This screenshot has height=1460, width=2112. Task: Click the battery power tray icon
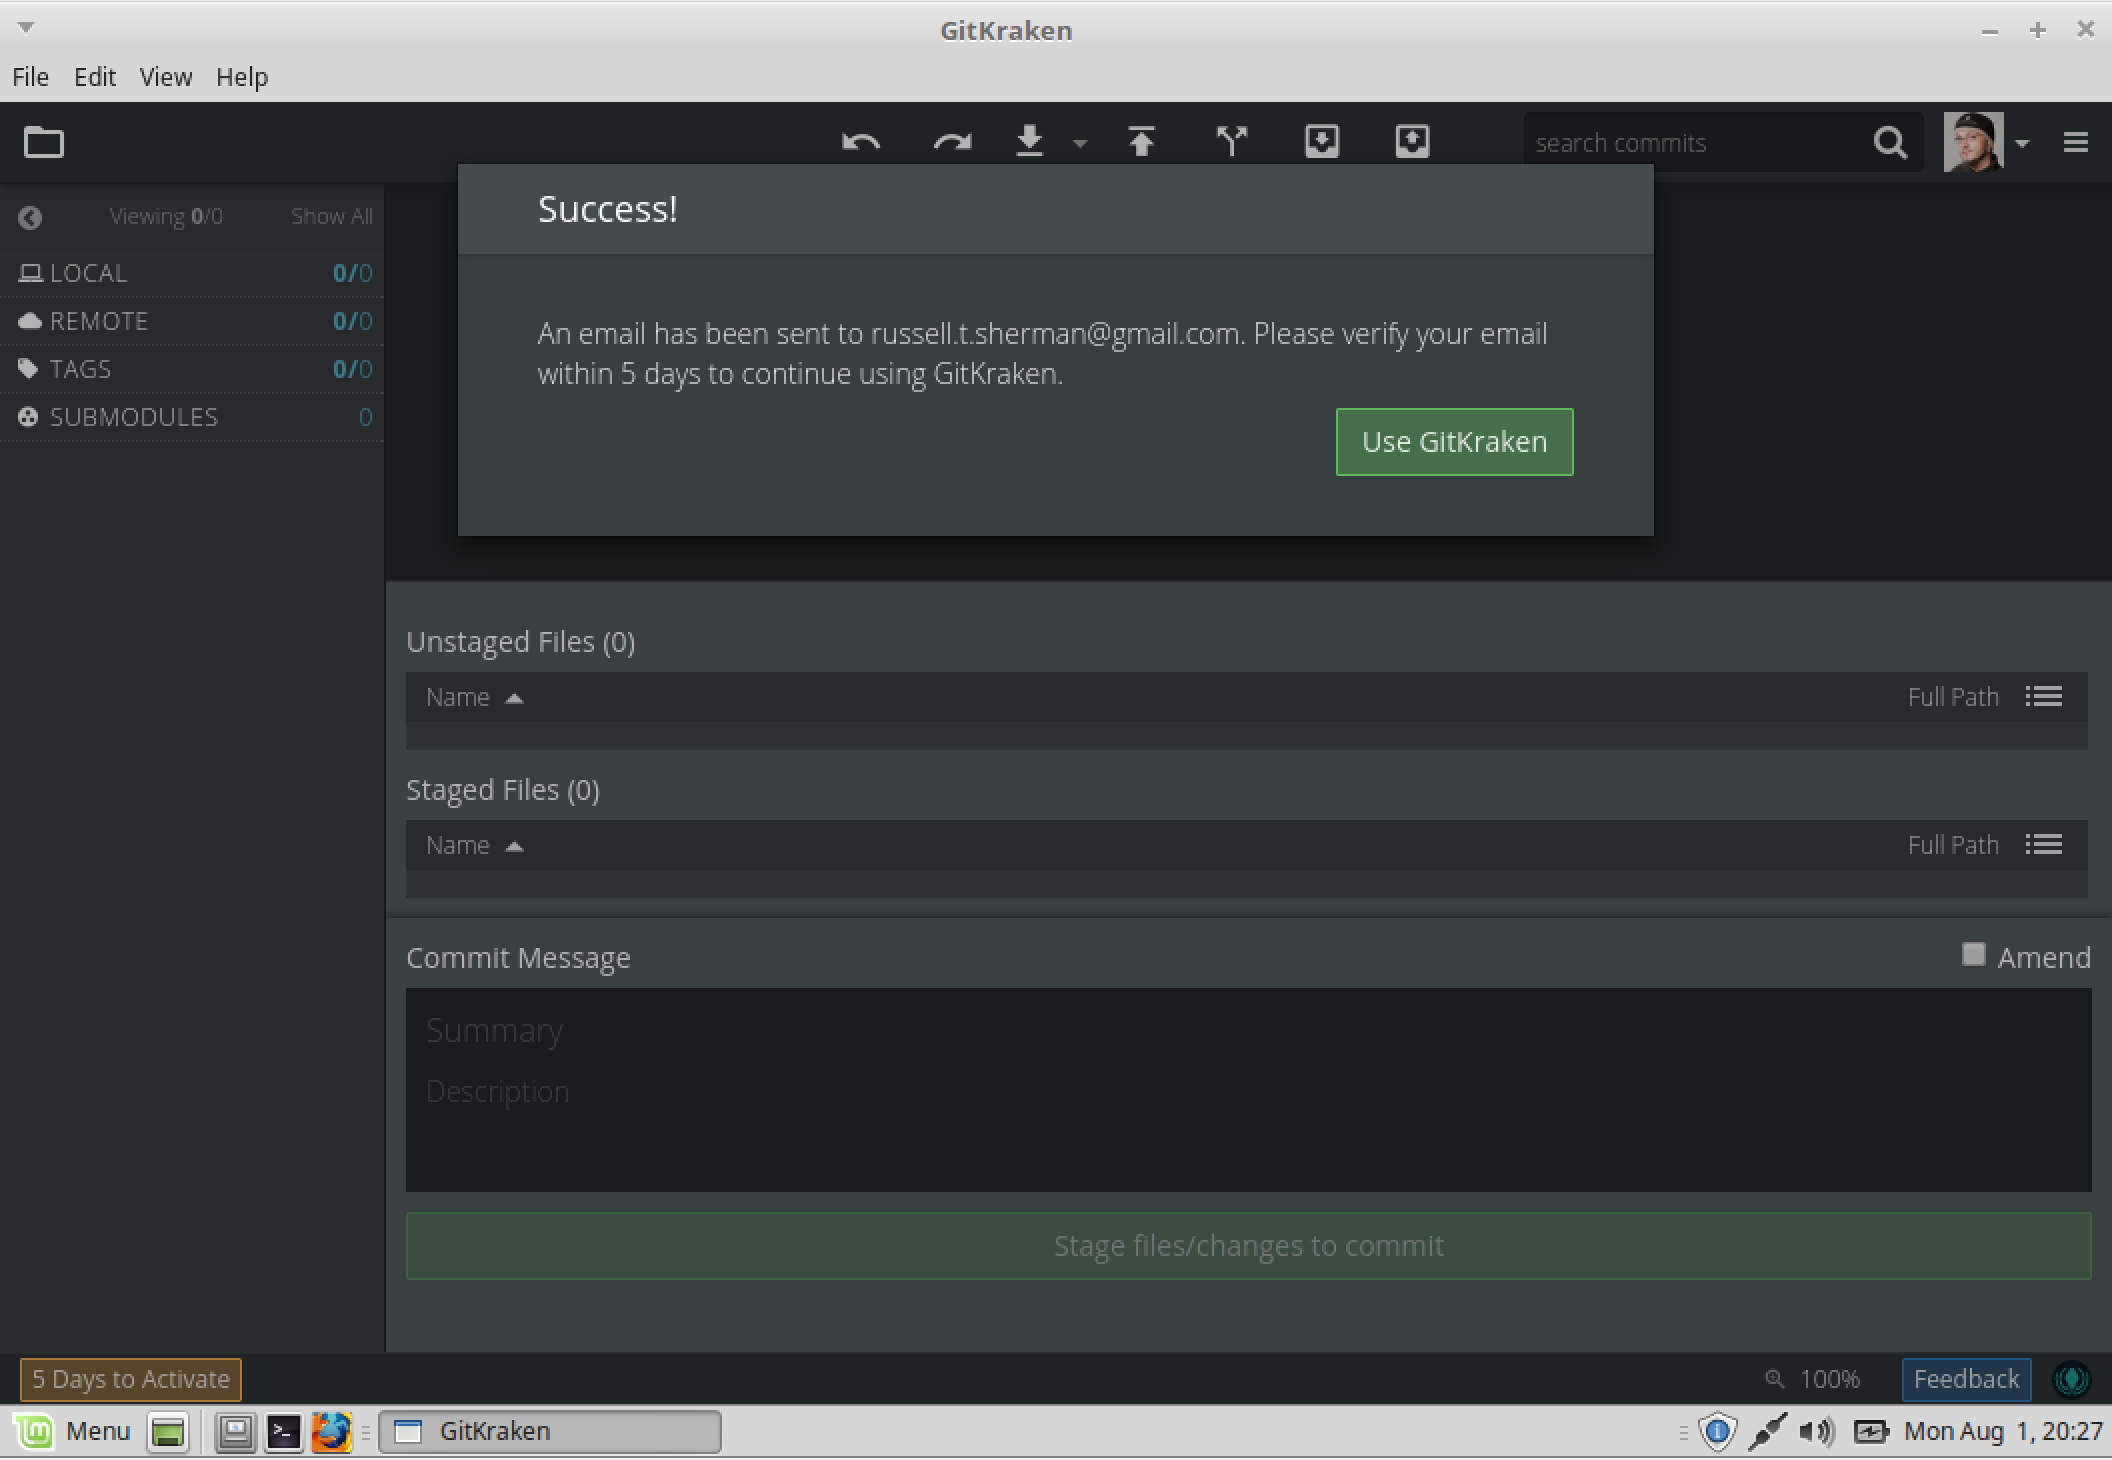click(x=1869, y=1432)
